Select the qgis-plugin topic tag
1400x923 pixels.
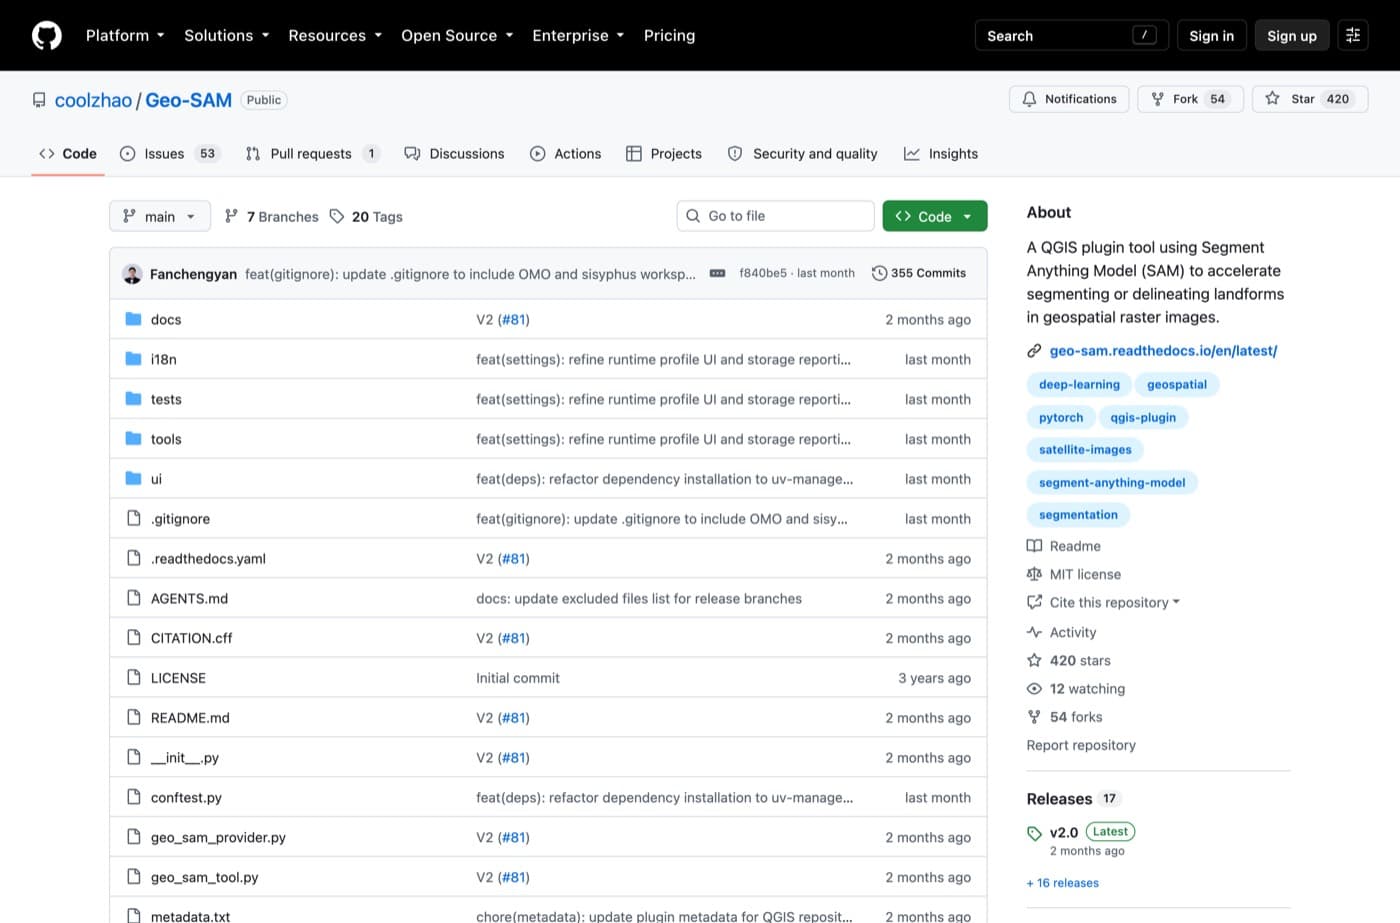(x=1142, y=417)
